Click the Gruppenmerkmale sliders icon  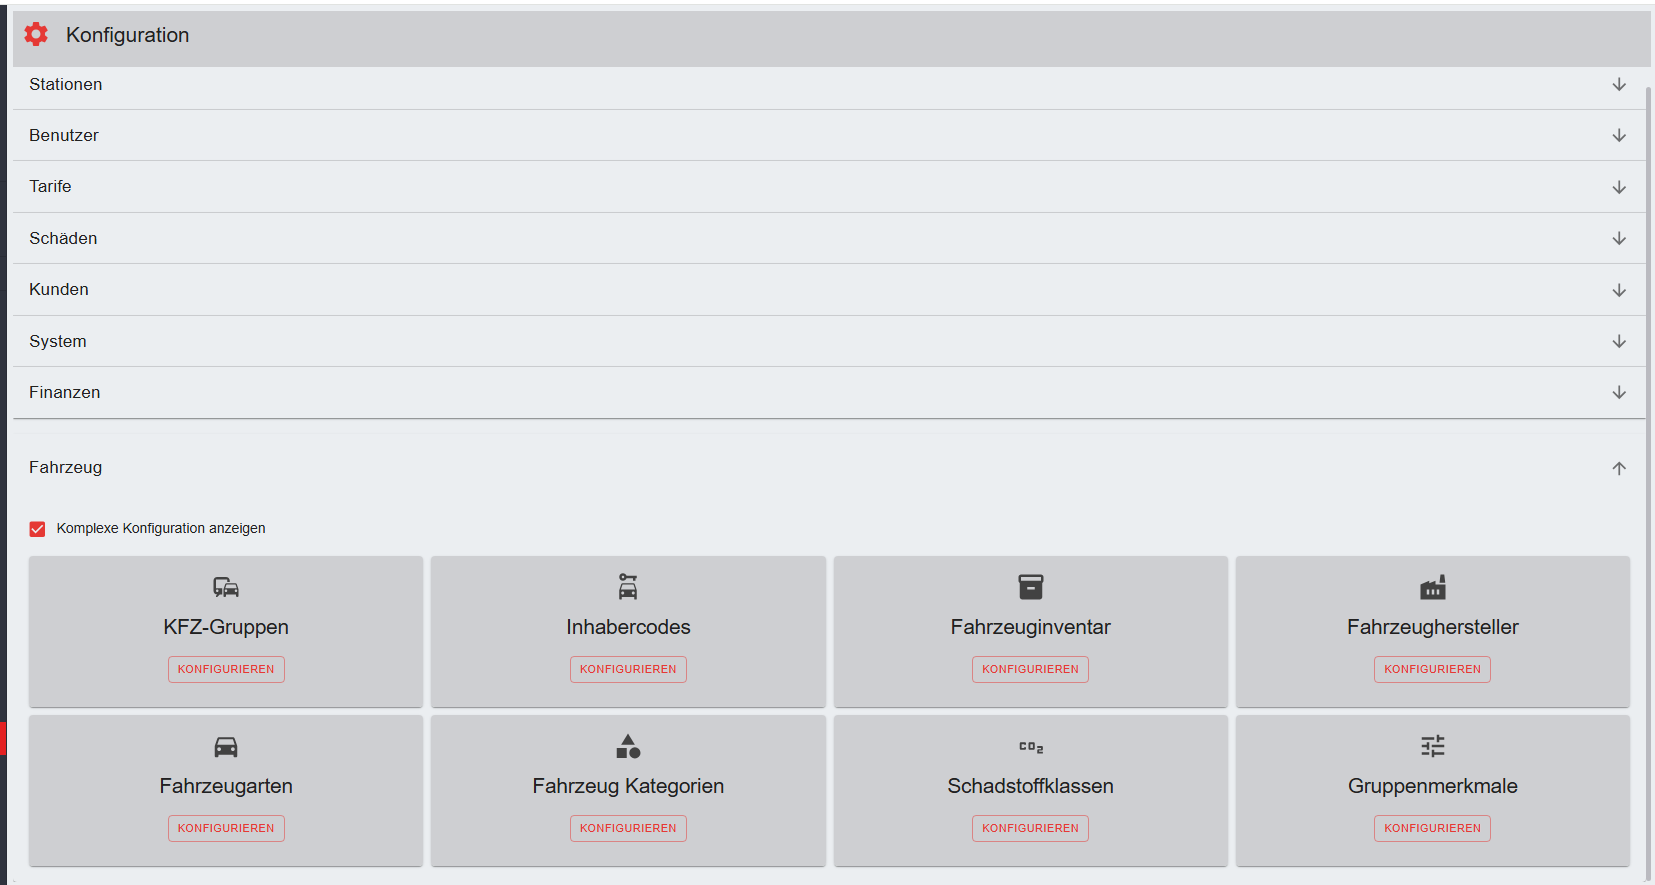[x=1432, y=746]
